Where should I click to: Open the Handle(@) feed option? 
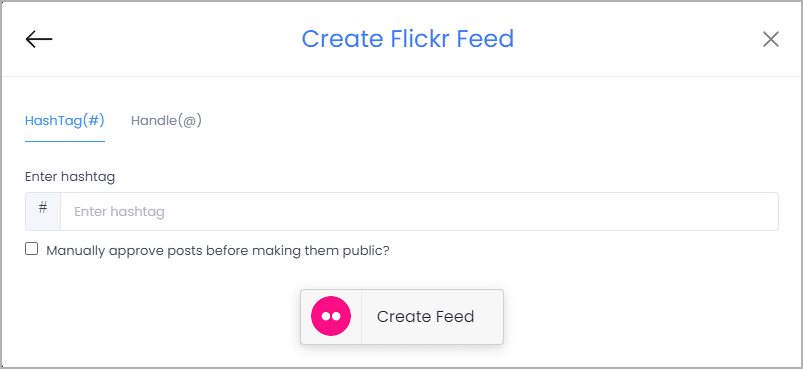[x=166, y=120]
